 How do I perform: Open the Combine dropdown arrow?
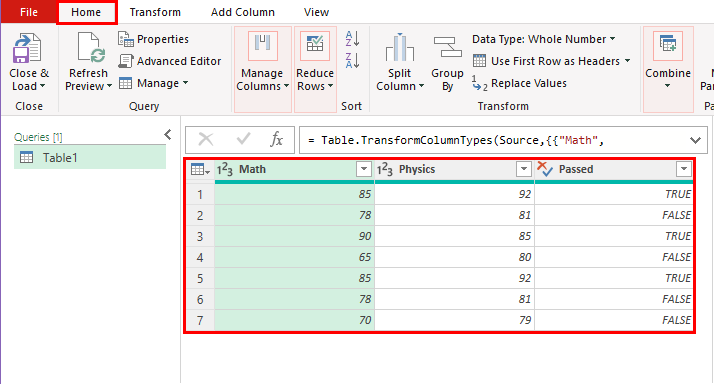(x=668, y=86)
